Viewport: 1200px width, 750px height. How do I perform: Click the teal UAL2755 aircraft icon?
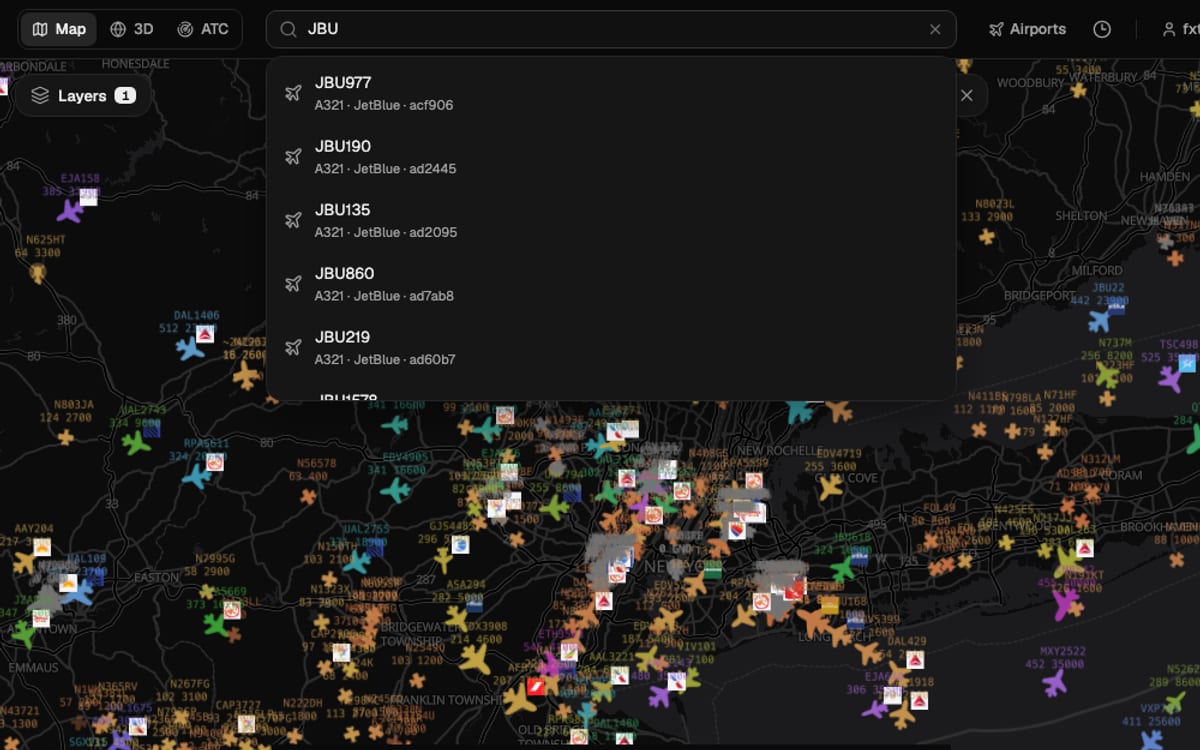[357, 561]
